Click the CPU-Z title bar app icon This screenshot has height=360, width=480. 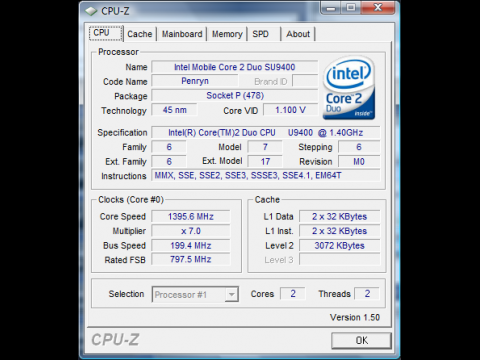point(91,11)
